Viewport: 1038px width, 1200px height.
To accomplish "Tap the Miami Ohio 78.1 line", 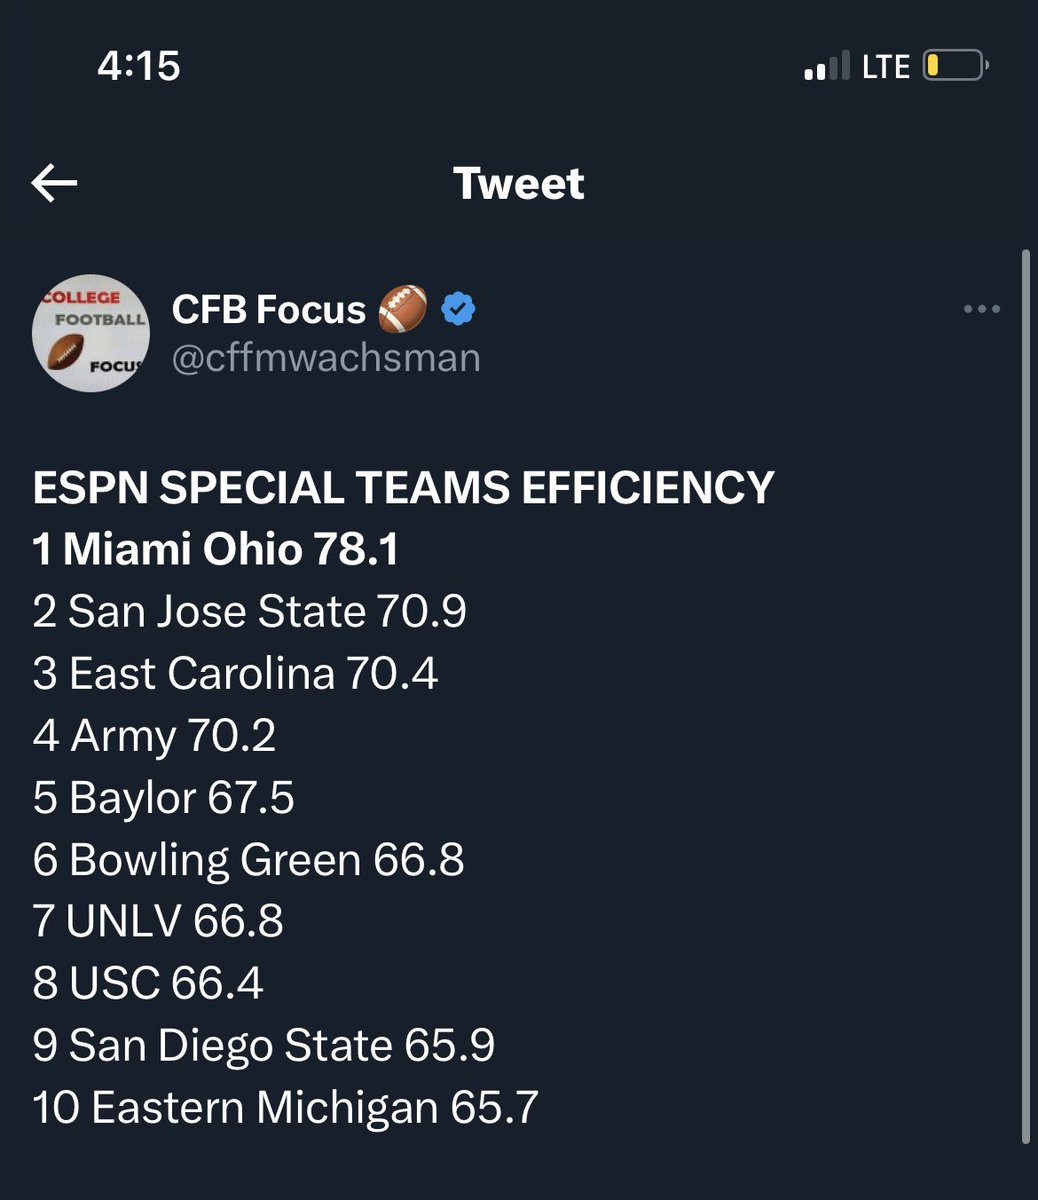I will (x=216, y=550).
